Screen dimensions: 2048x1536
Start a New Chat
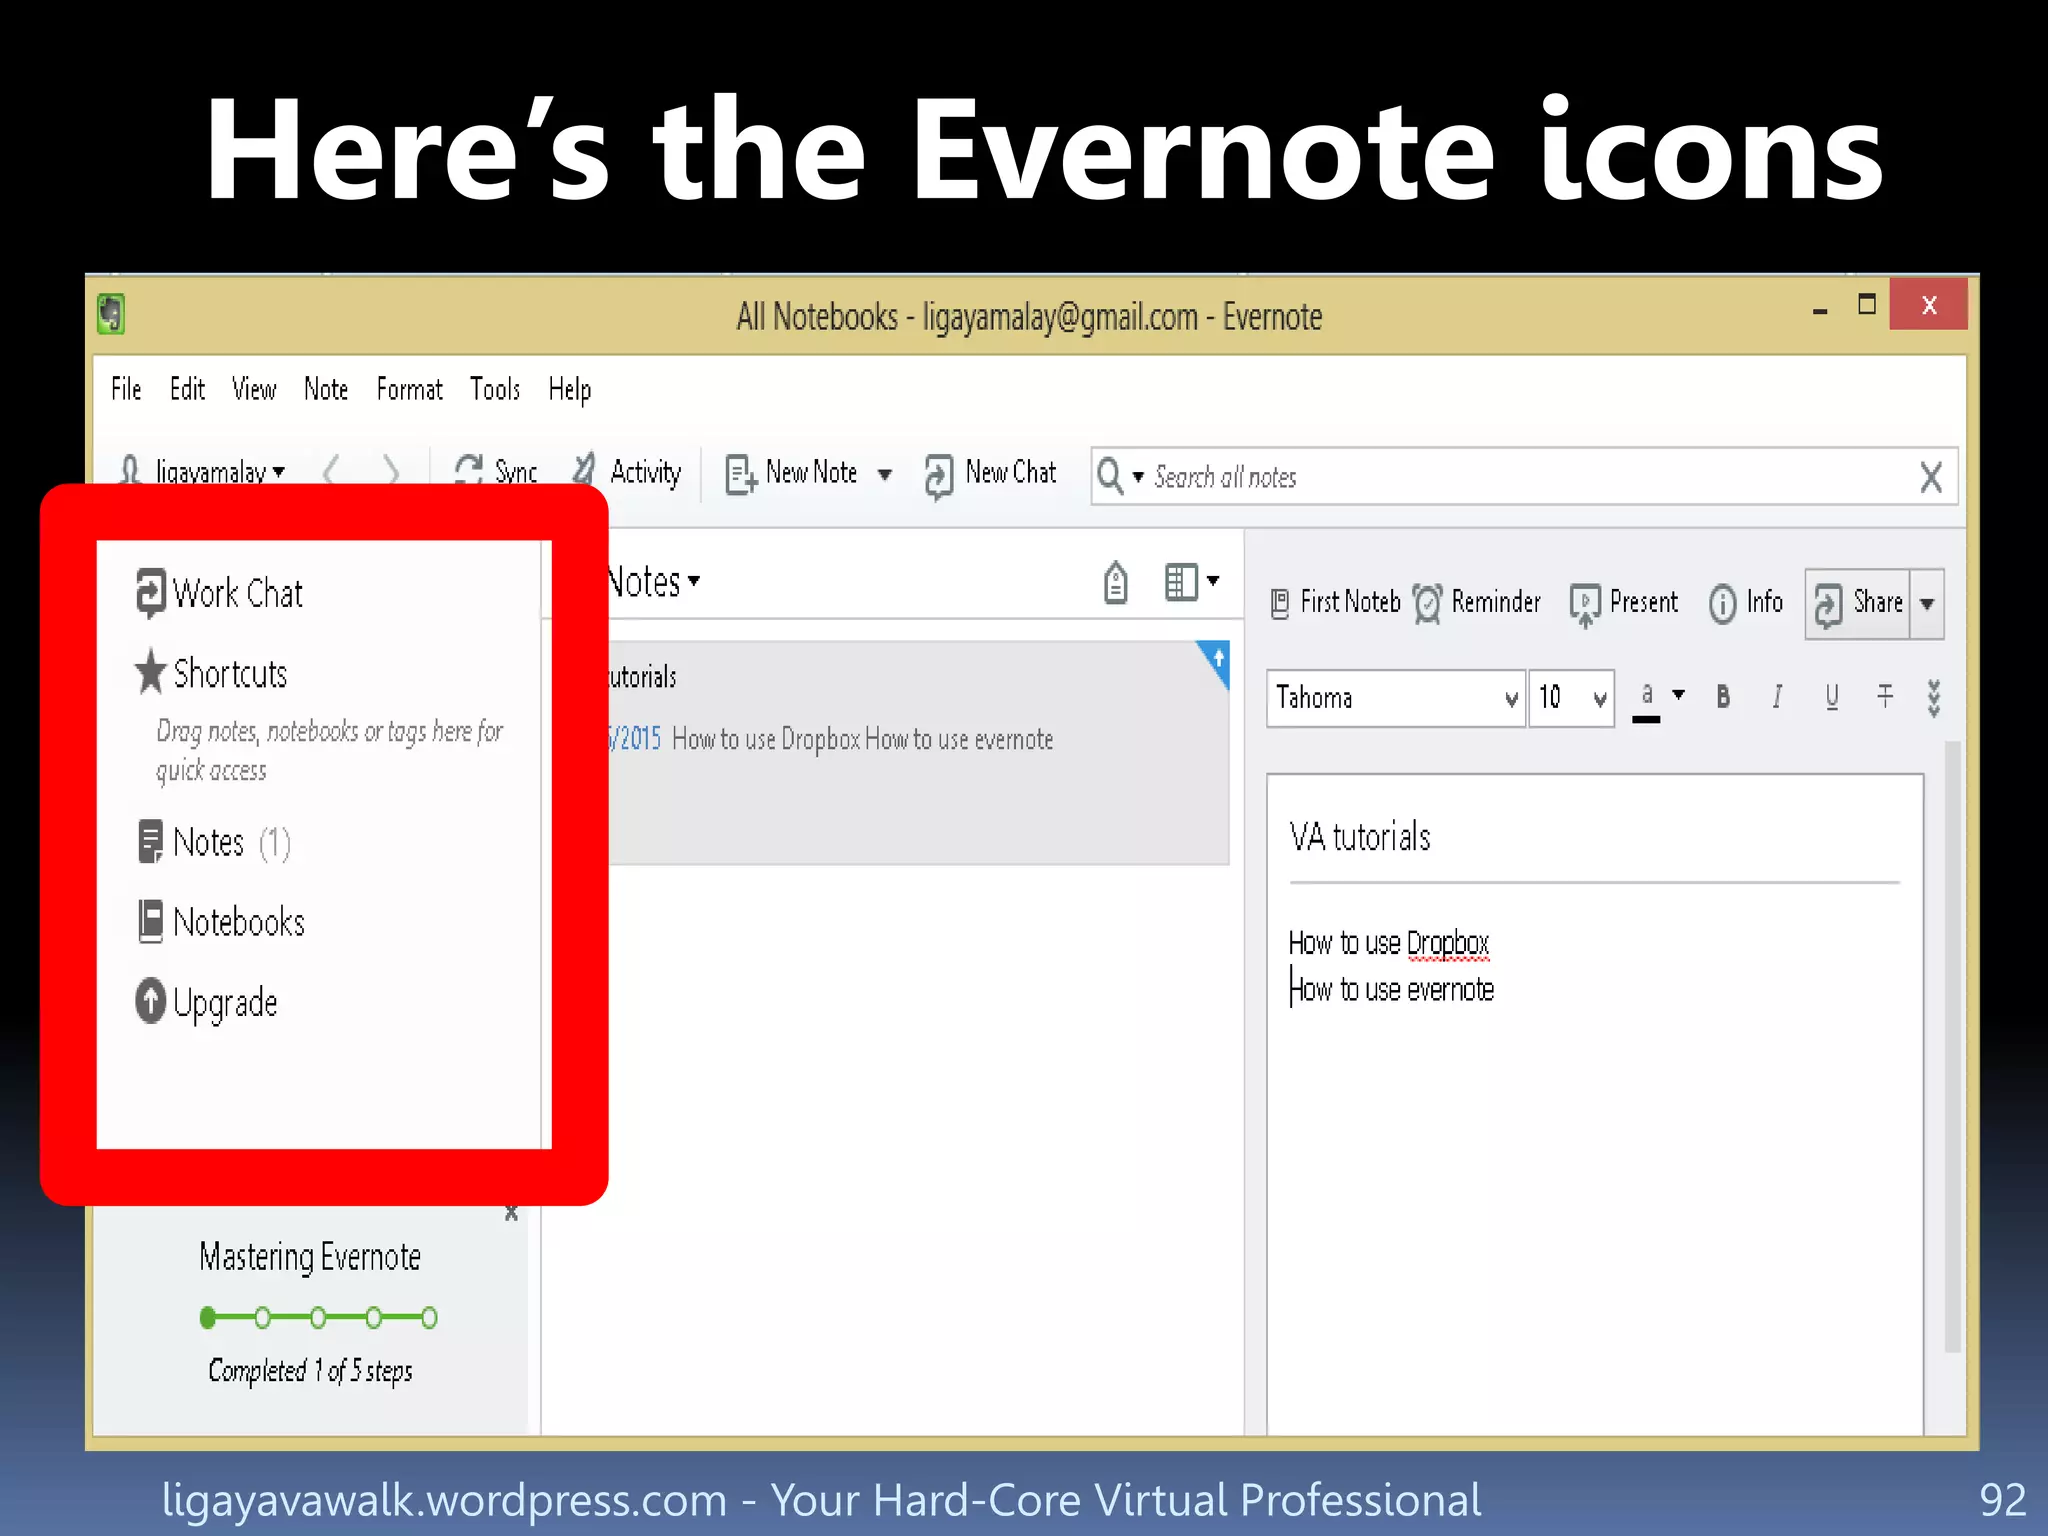(x=990, y=474)
